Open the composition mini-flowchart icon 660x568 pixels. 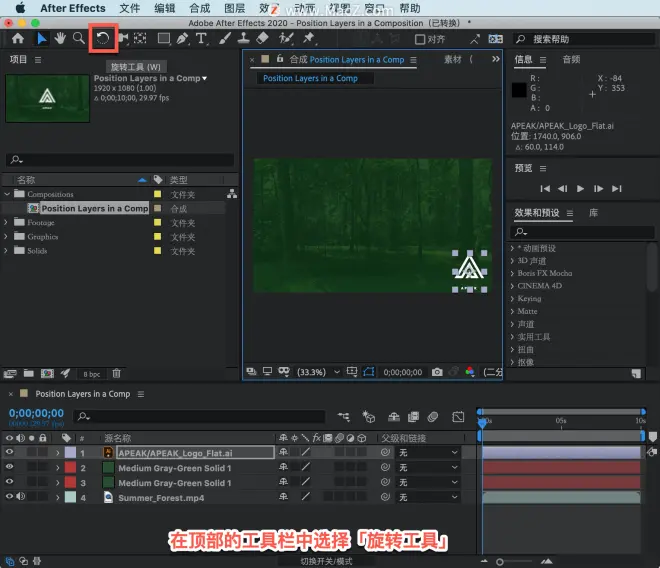[343, 417]
